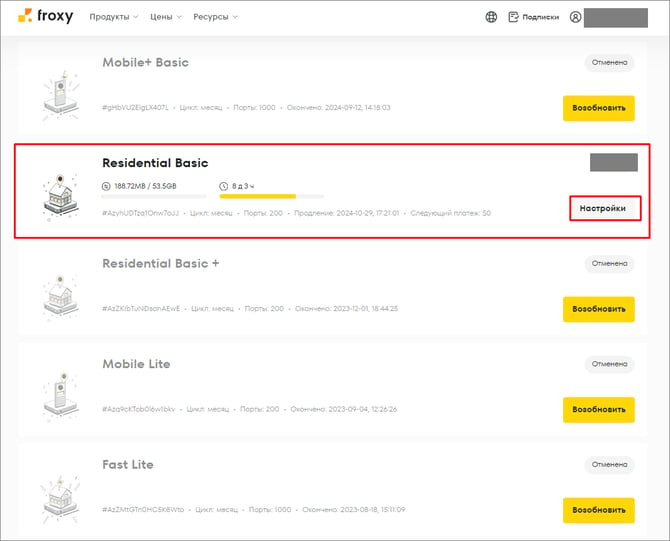Click the traffic usage icon beside 188.72MB
The image size is (670, 541).
(x=106, y=186)
